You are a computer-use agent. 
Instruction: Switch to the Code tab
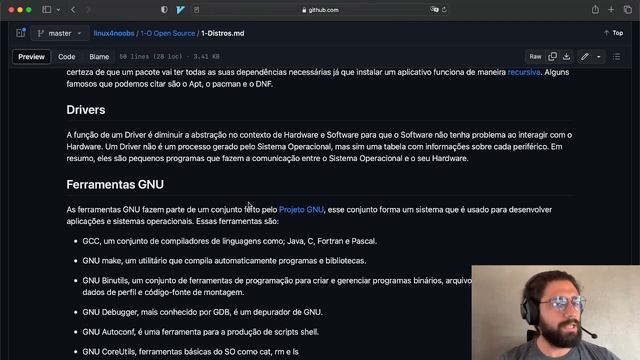pyautogui.click(x=67, y=57)
